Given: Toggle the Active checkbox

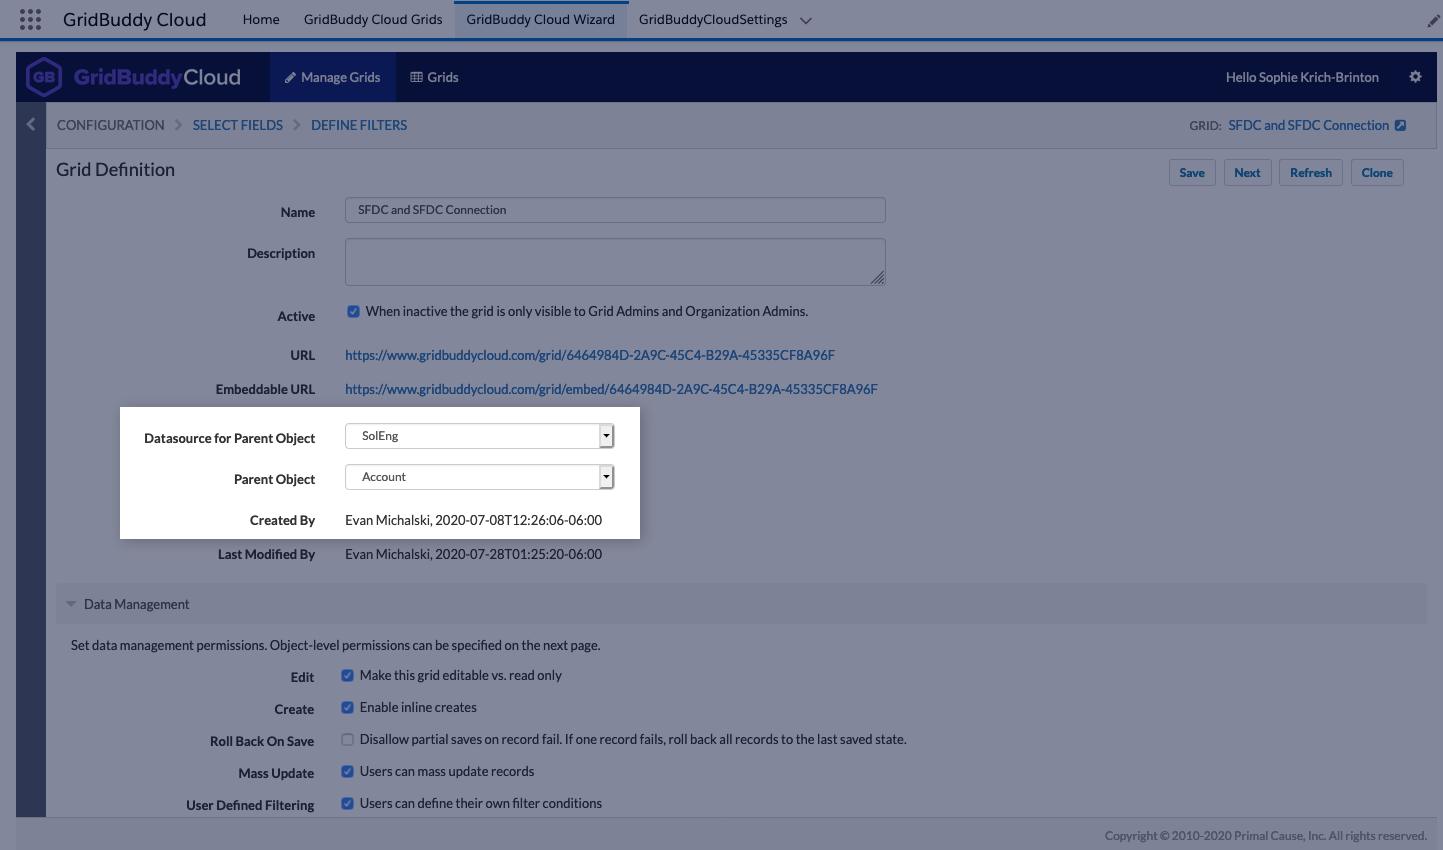Looking at the screenshot, I should point(353,311).
